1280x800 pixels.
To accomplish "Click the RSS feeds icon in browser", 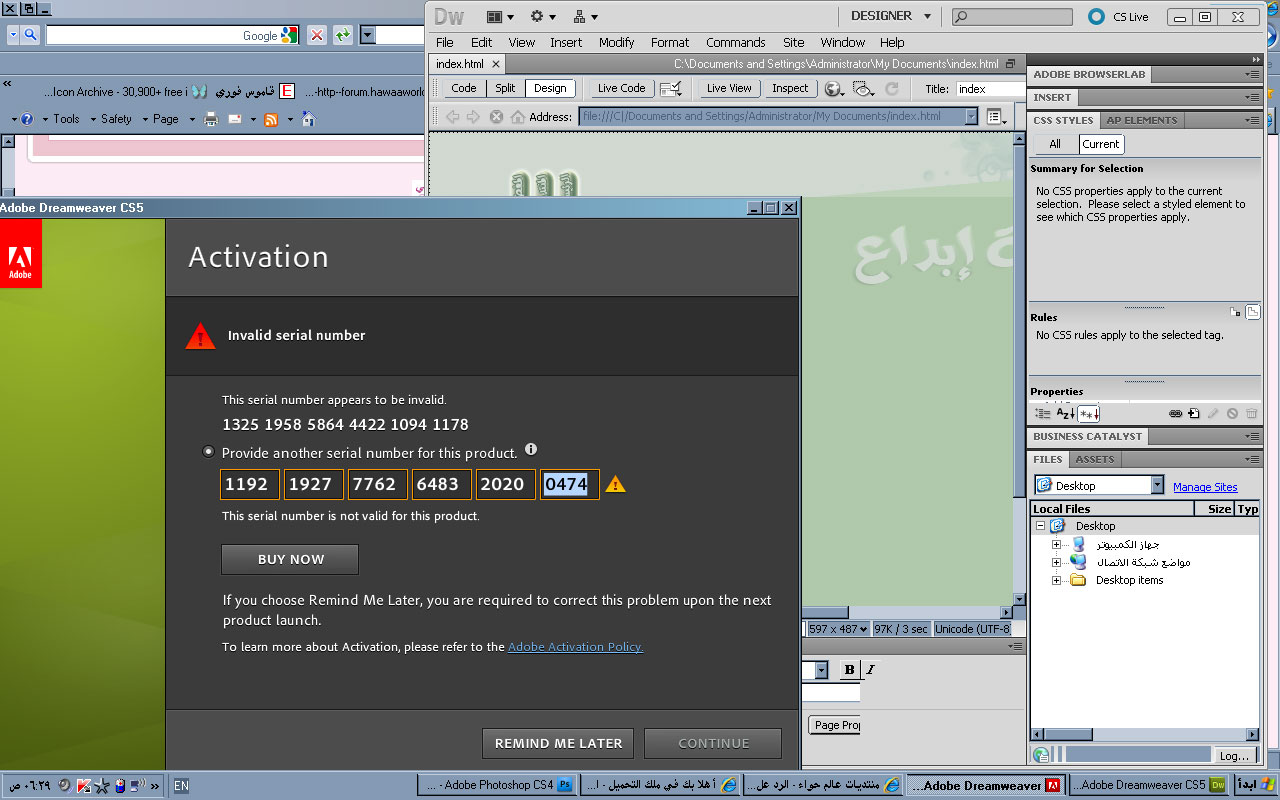I will (270, 119).
